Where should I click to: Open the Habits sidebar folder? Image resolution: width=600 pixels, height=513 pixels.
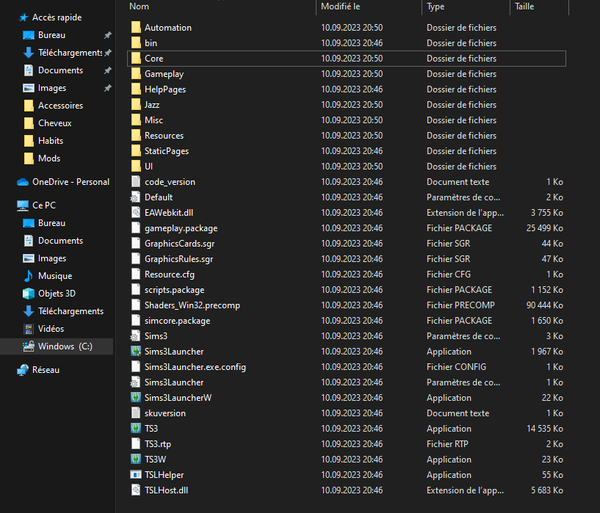pyautogui.click(x=51, y=141)
